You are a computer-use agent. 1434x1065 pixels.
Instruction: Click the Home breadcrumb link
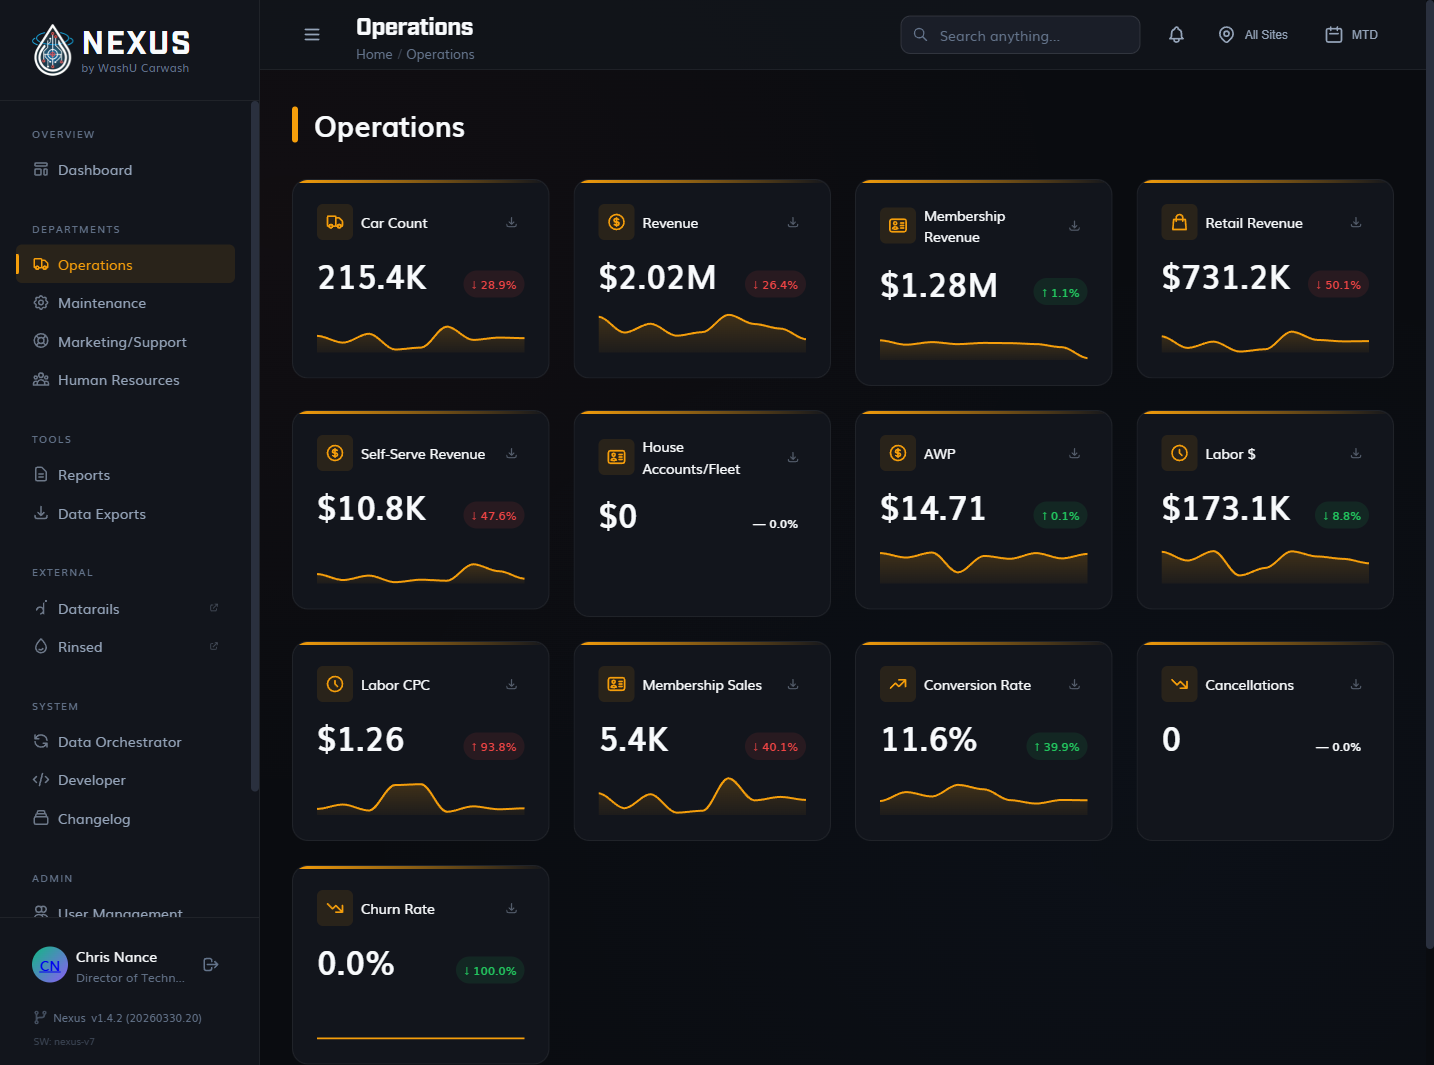pos(374,54)
